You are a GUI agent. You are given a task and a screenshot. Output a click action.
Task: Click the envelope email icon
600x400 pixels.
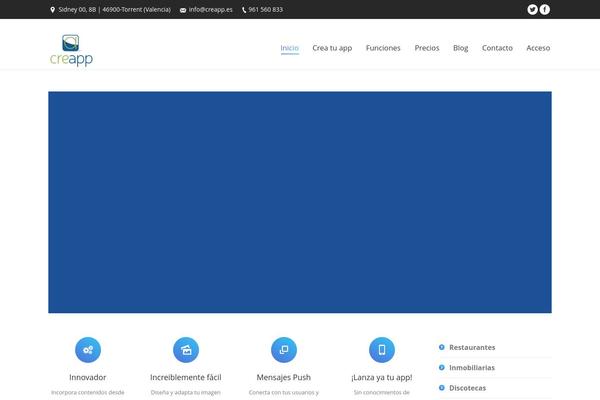pyautogui.click(x=183, y=10)
